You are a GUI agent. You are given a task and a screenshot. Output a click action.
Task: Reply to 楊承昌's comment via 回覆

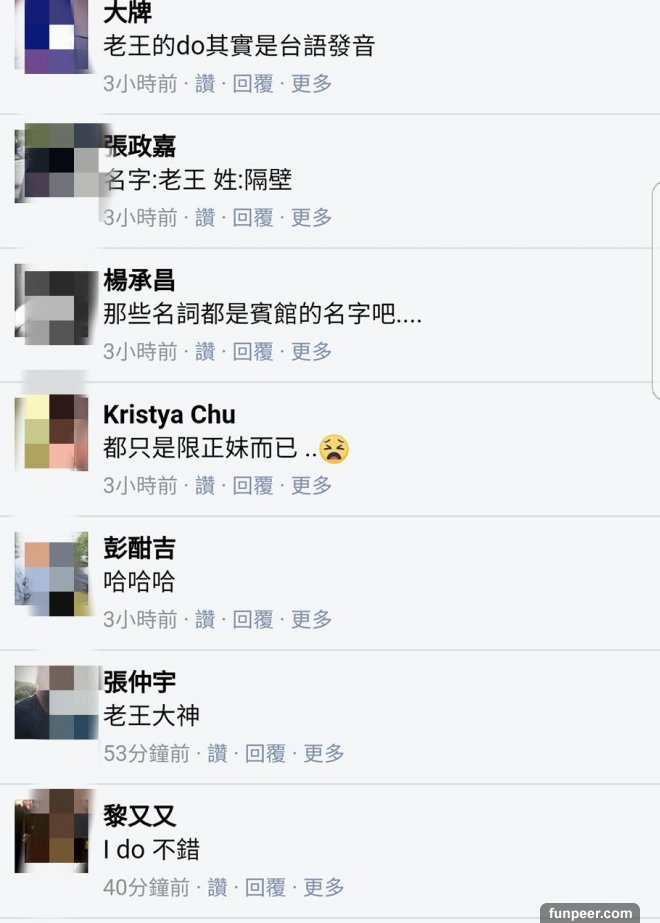[x=253, y=352]
